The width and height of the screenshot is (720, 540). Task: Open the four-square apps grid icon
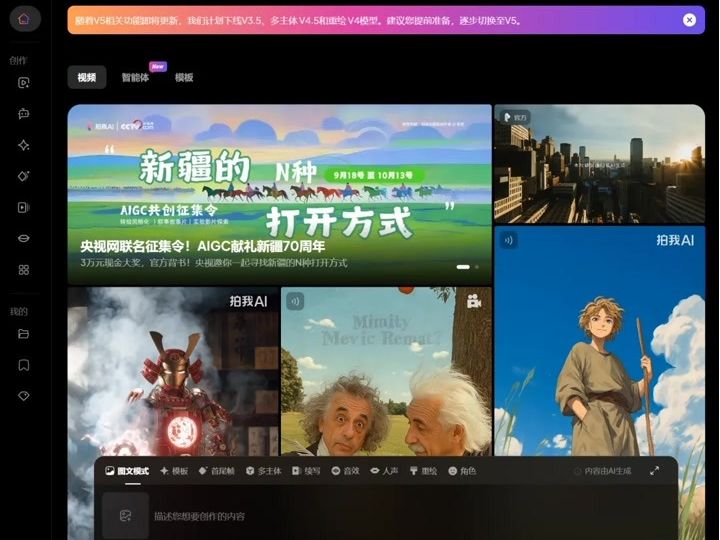click(24, 270)
